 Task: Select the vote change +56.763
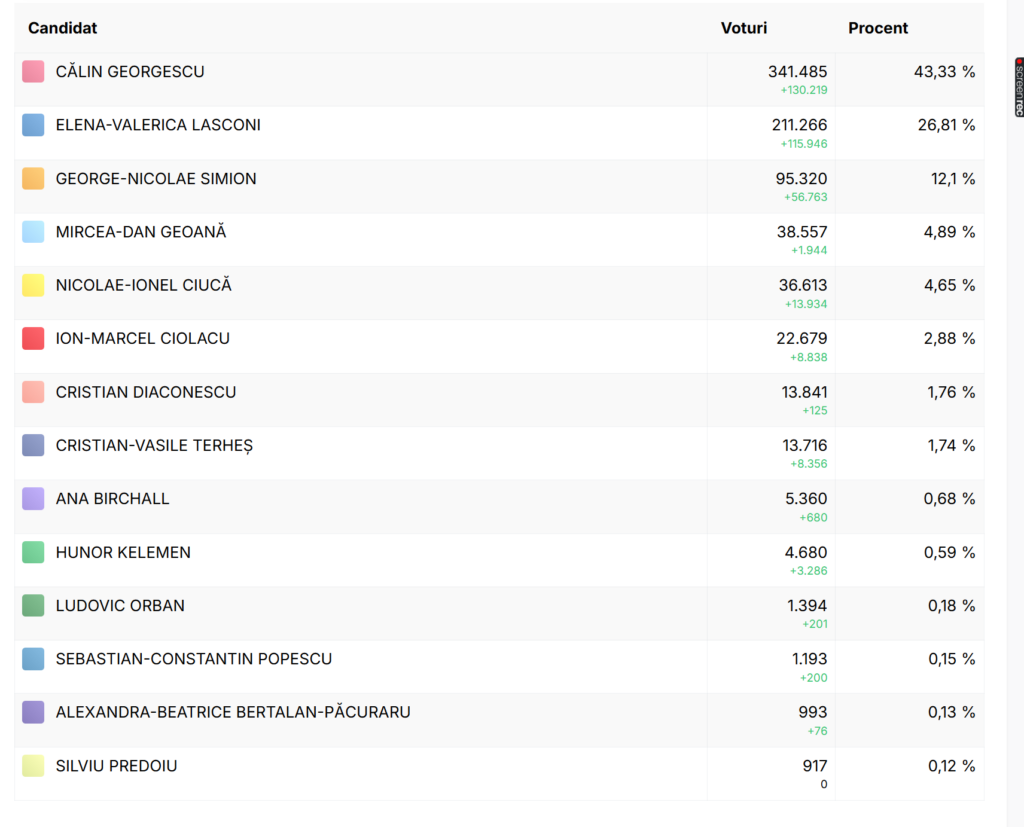pos(806,197)
